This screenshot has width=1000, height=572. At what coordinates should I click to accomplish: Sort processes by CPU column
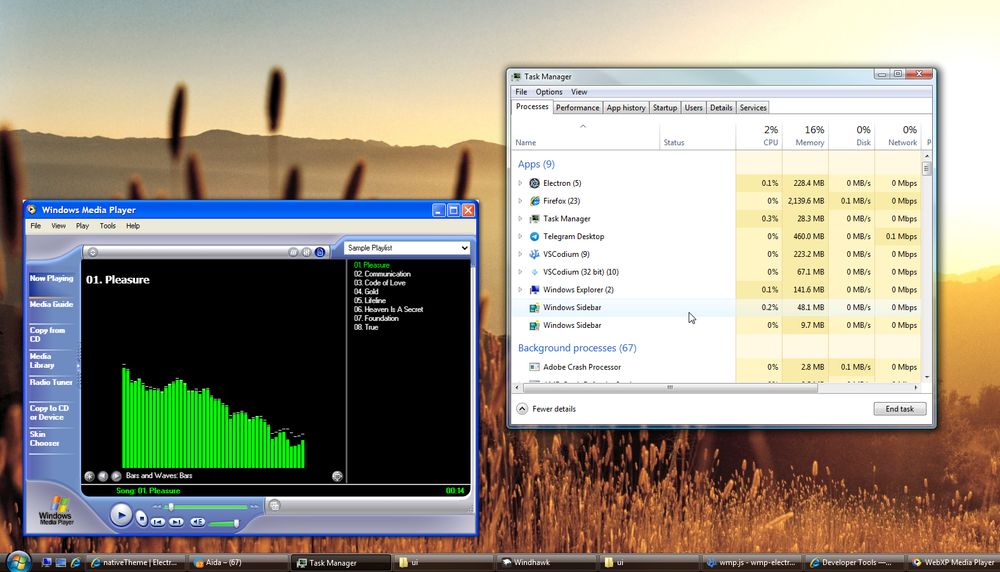click(x=759, y=136)
